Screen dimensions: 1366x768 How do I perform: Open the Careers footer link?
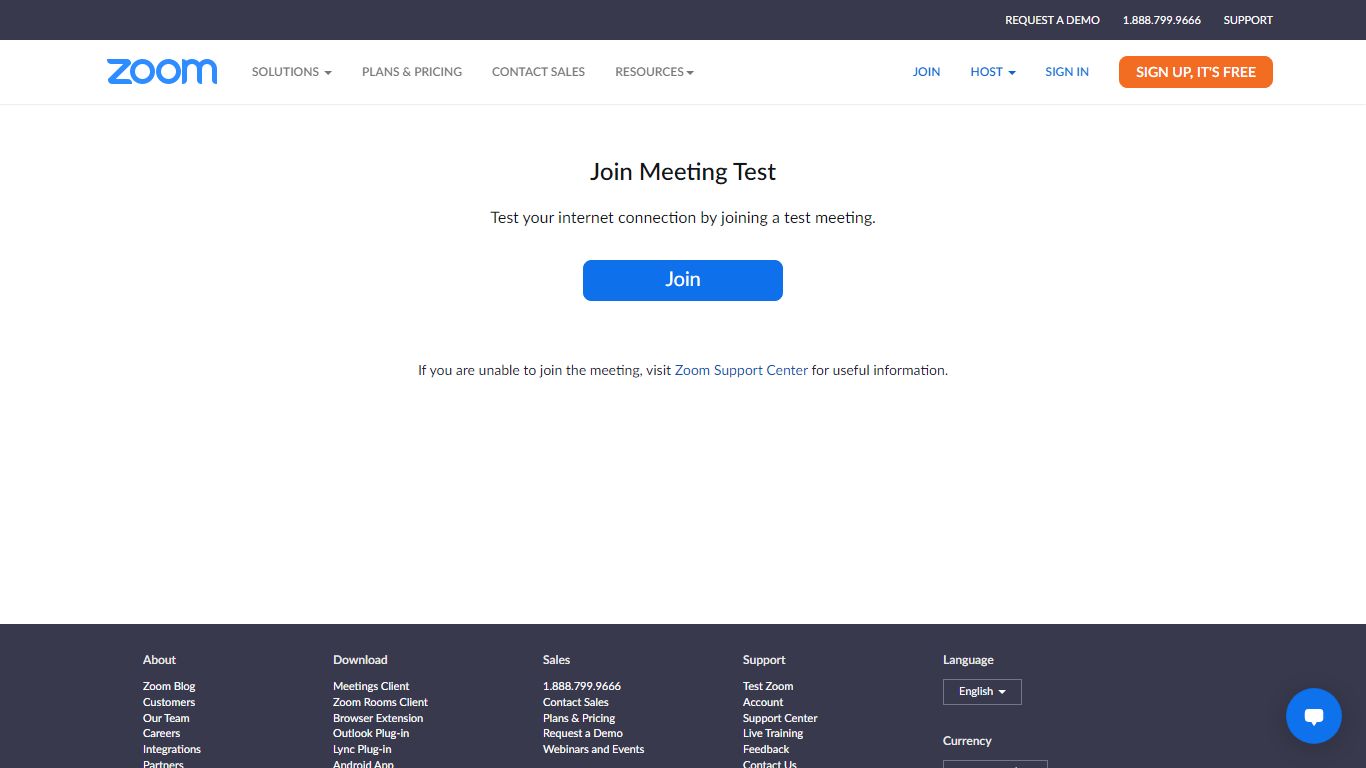(162, 733)
